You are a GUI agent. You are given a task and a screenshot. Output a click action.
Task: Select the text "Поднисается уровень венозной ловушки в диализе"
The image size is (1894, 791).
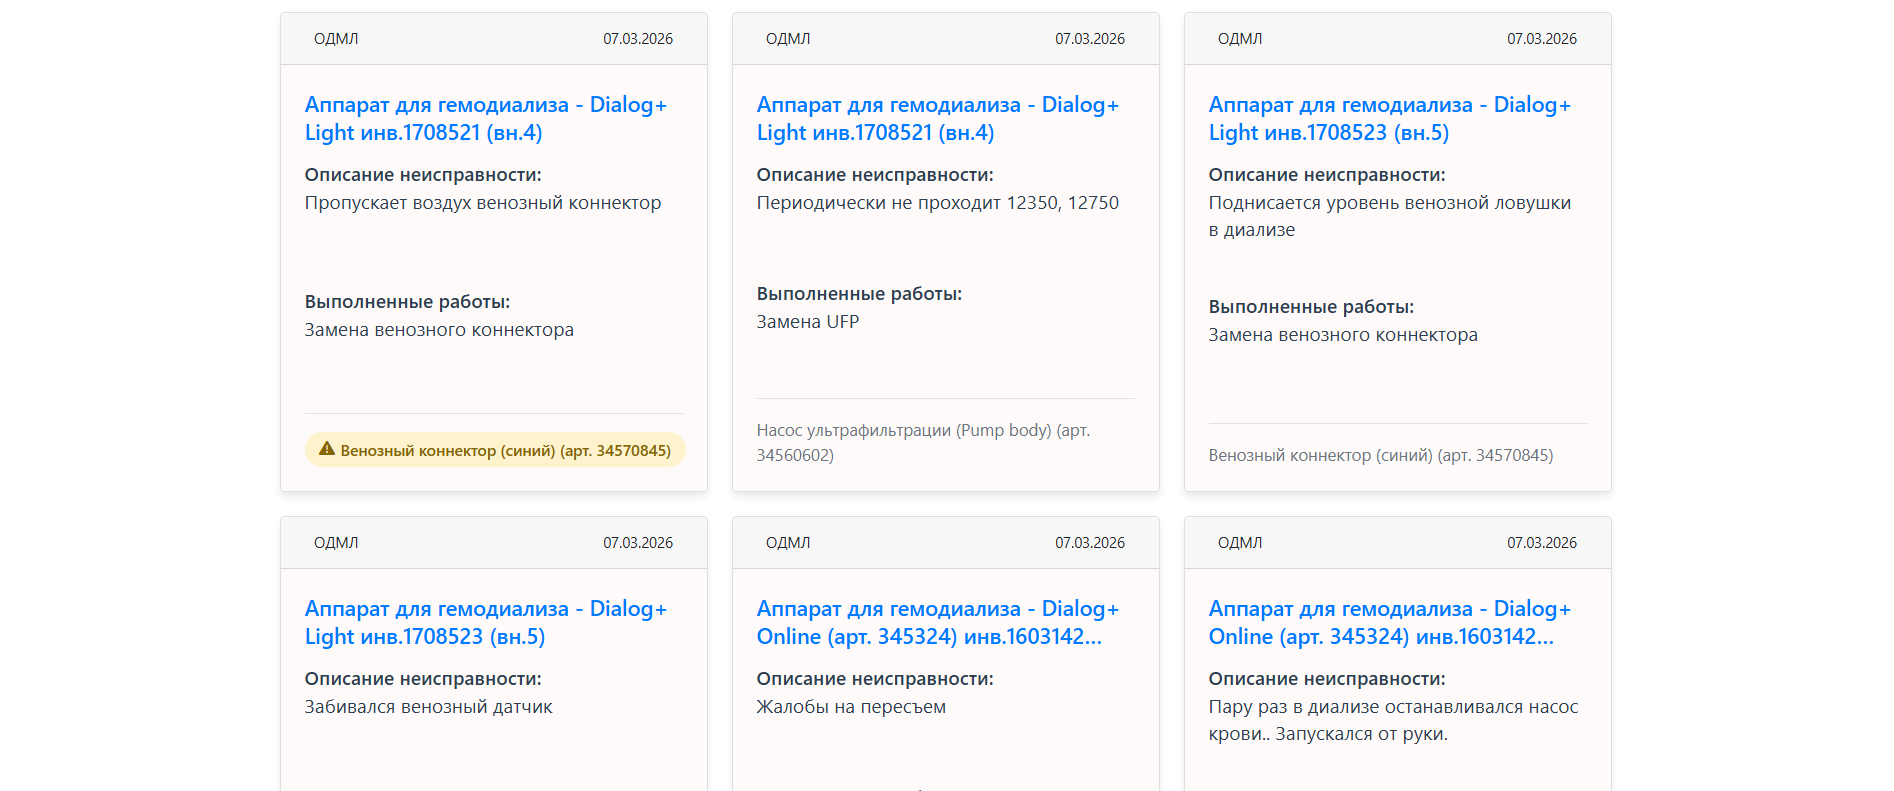click(x=1390, y=216)
